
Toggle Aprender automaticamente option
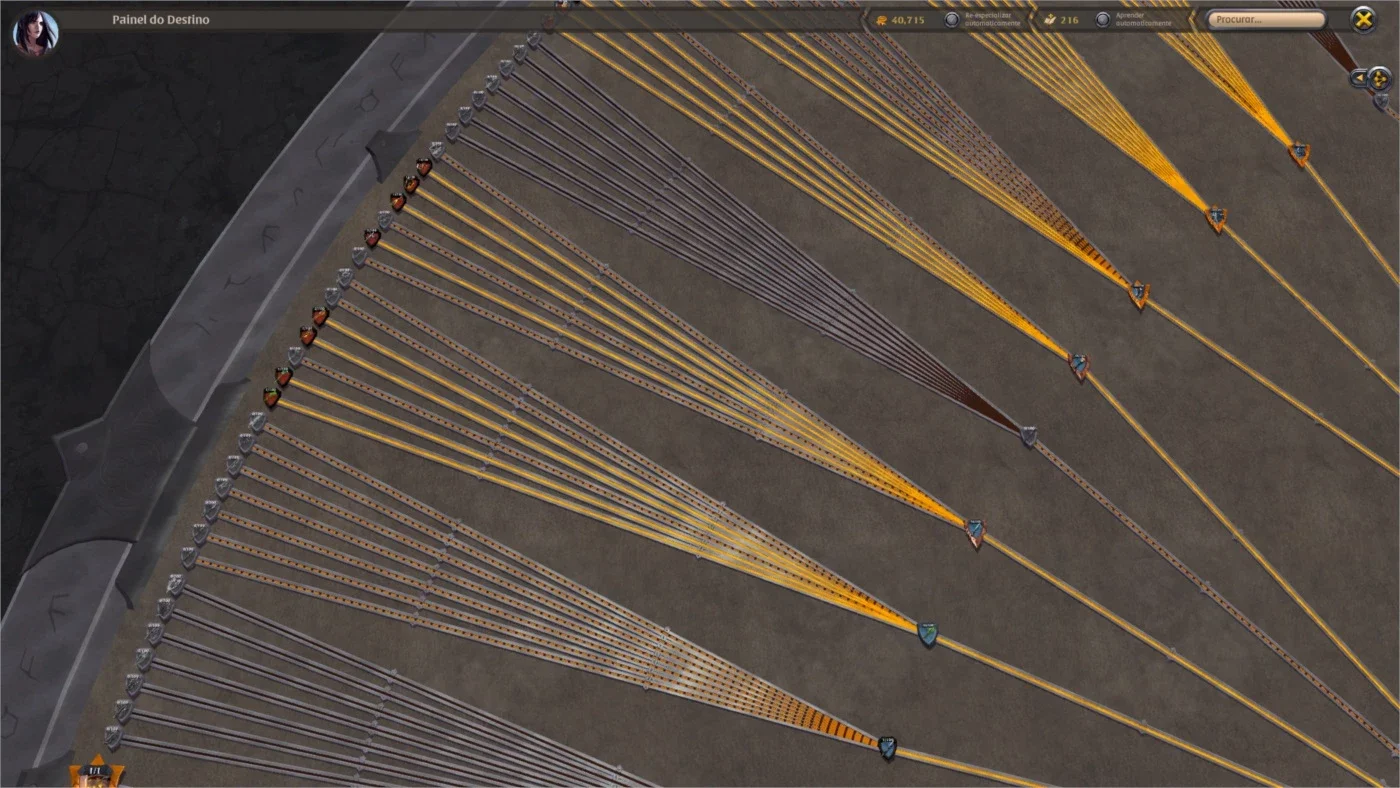point(1103,19)
